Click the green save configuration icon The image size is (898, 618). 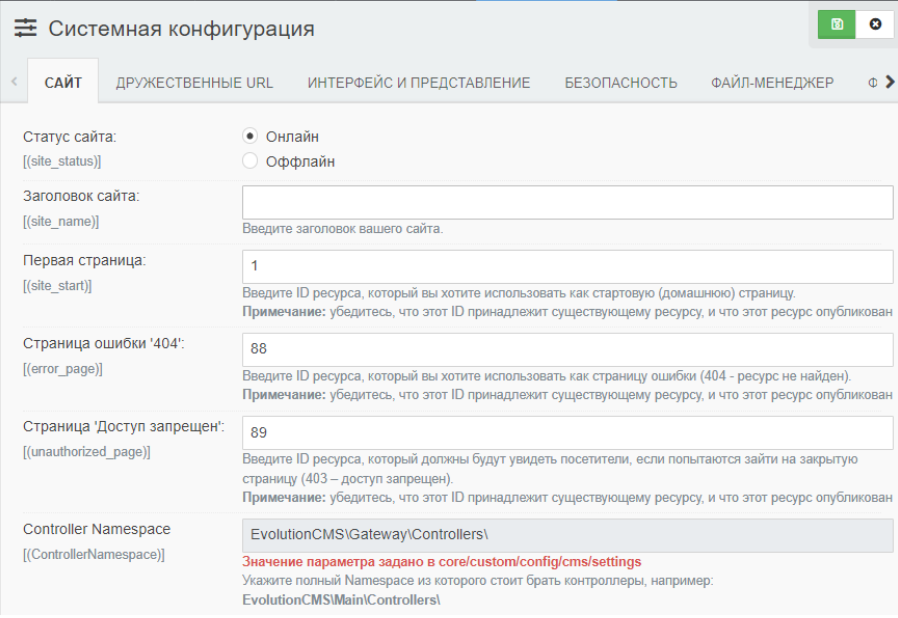(x=836, y=24)
